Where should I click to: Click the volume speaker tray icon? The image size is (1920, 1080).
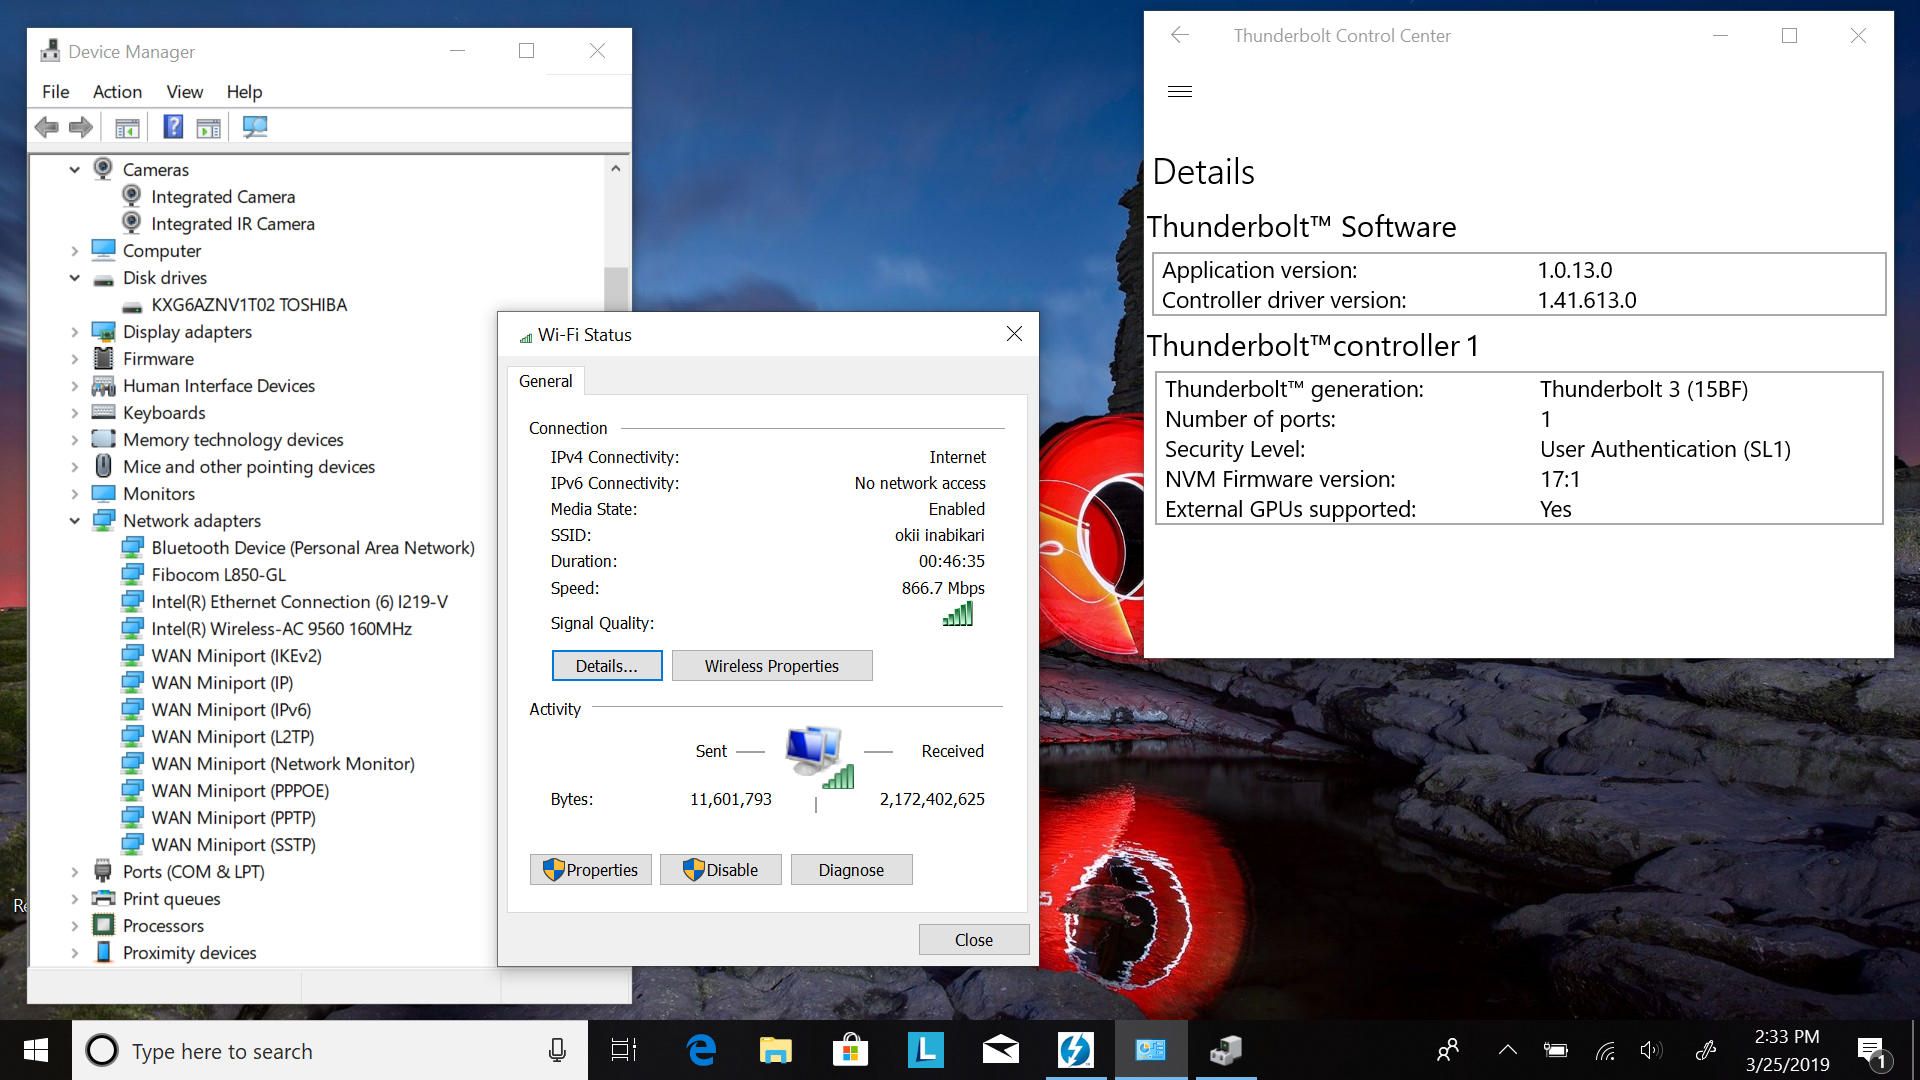coord(1652,1050)
